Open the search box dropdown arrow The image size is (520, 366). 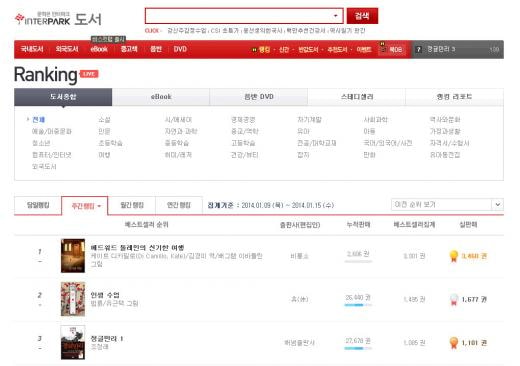click(336, 16)
